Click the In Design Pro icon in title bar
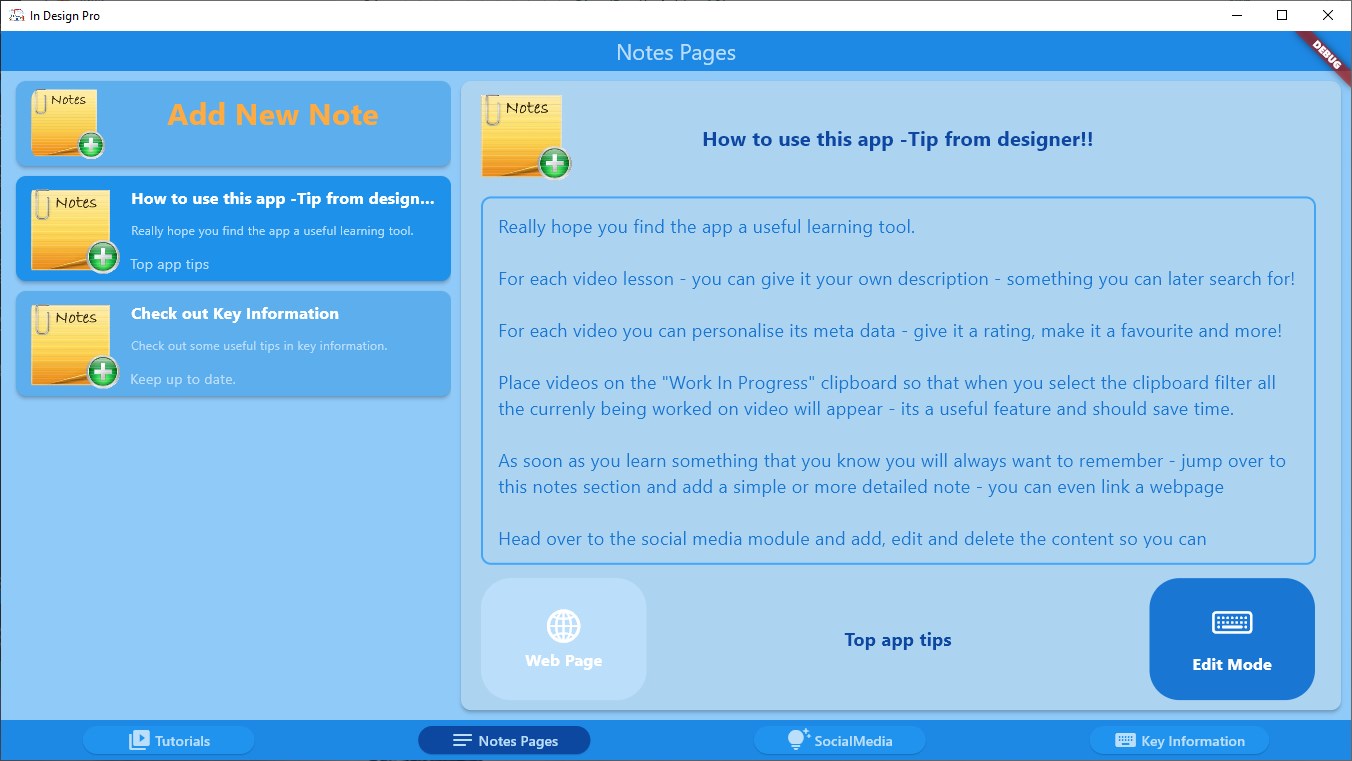This screenshot has height=761, width=1352. (x=16, y=15)
